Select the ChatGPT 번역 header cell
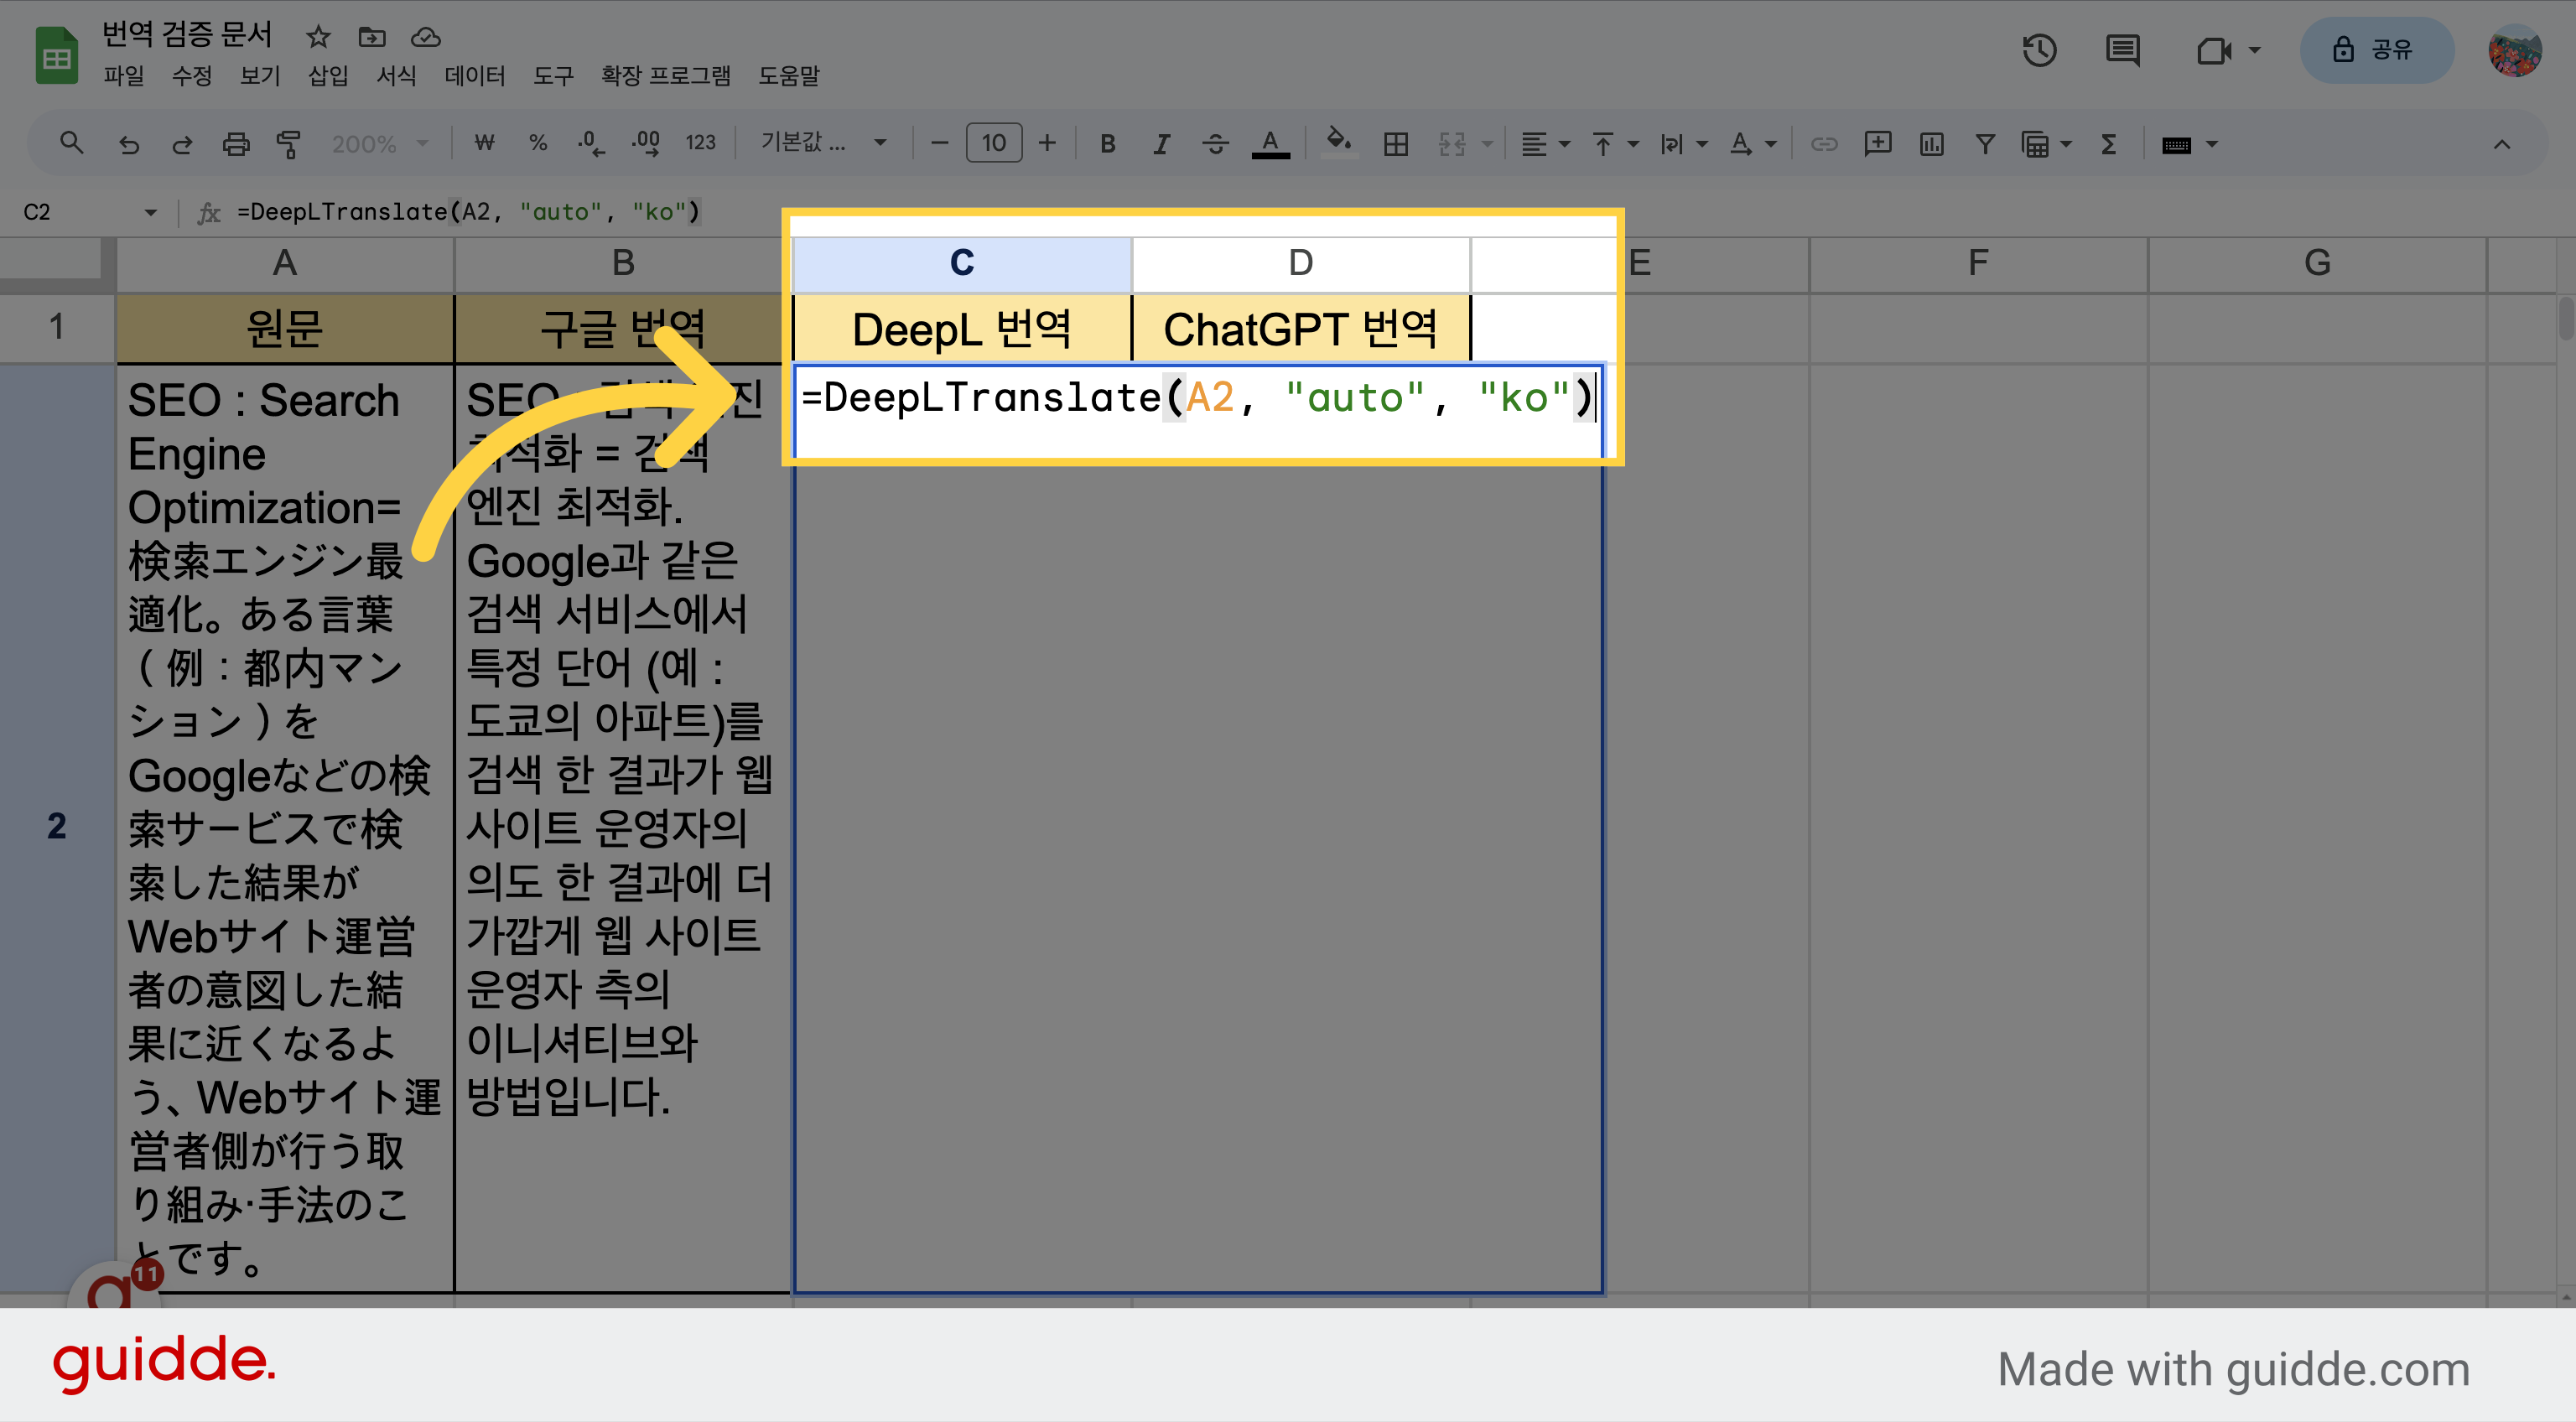This screenshot has height=1422, width=2576. coord(1300,329)
